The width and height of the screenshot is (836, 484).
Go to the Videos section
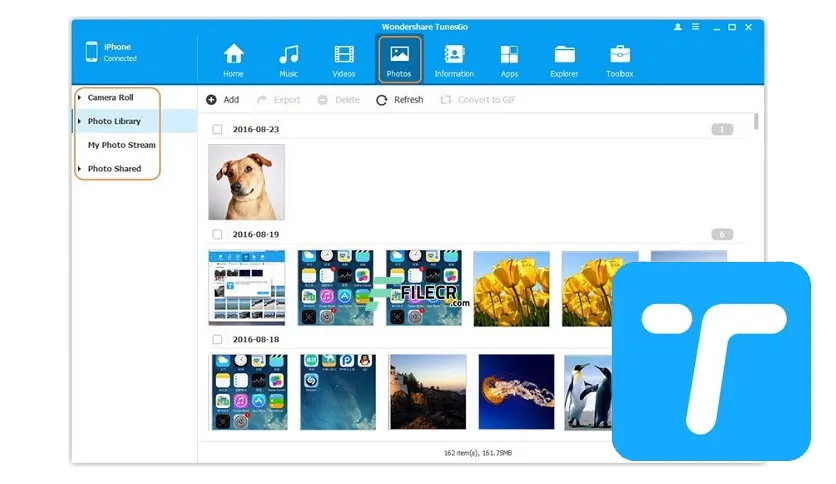344,60
